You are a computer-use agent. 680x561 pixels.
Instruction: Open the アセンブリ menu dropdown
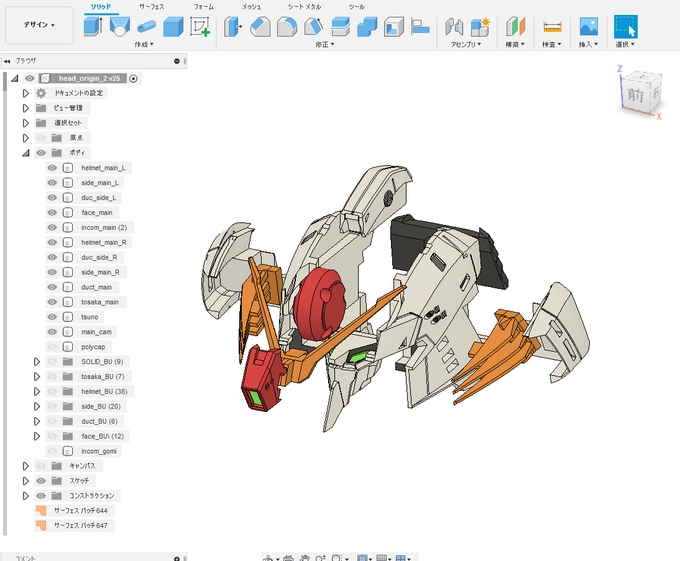[x=466, y=45]
